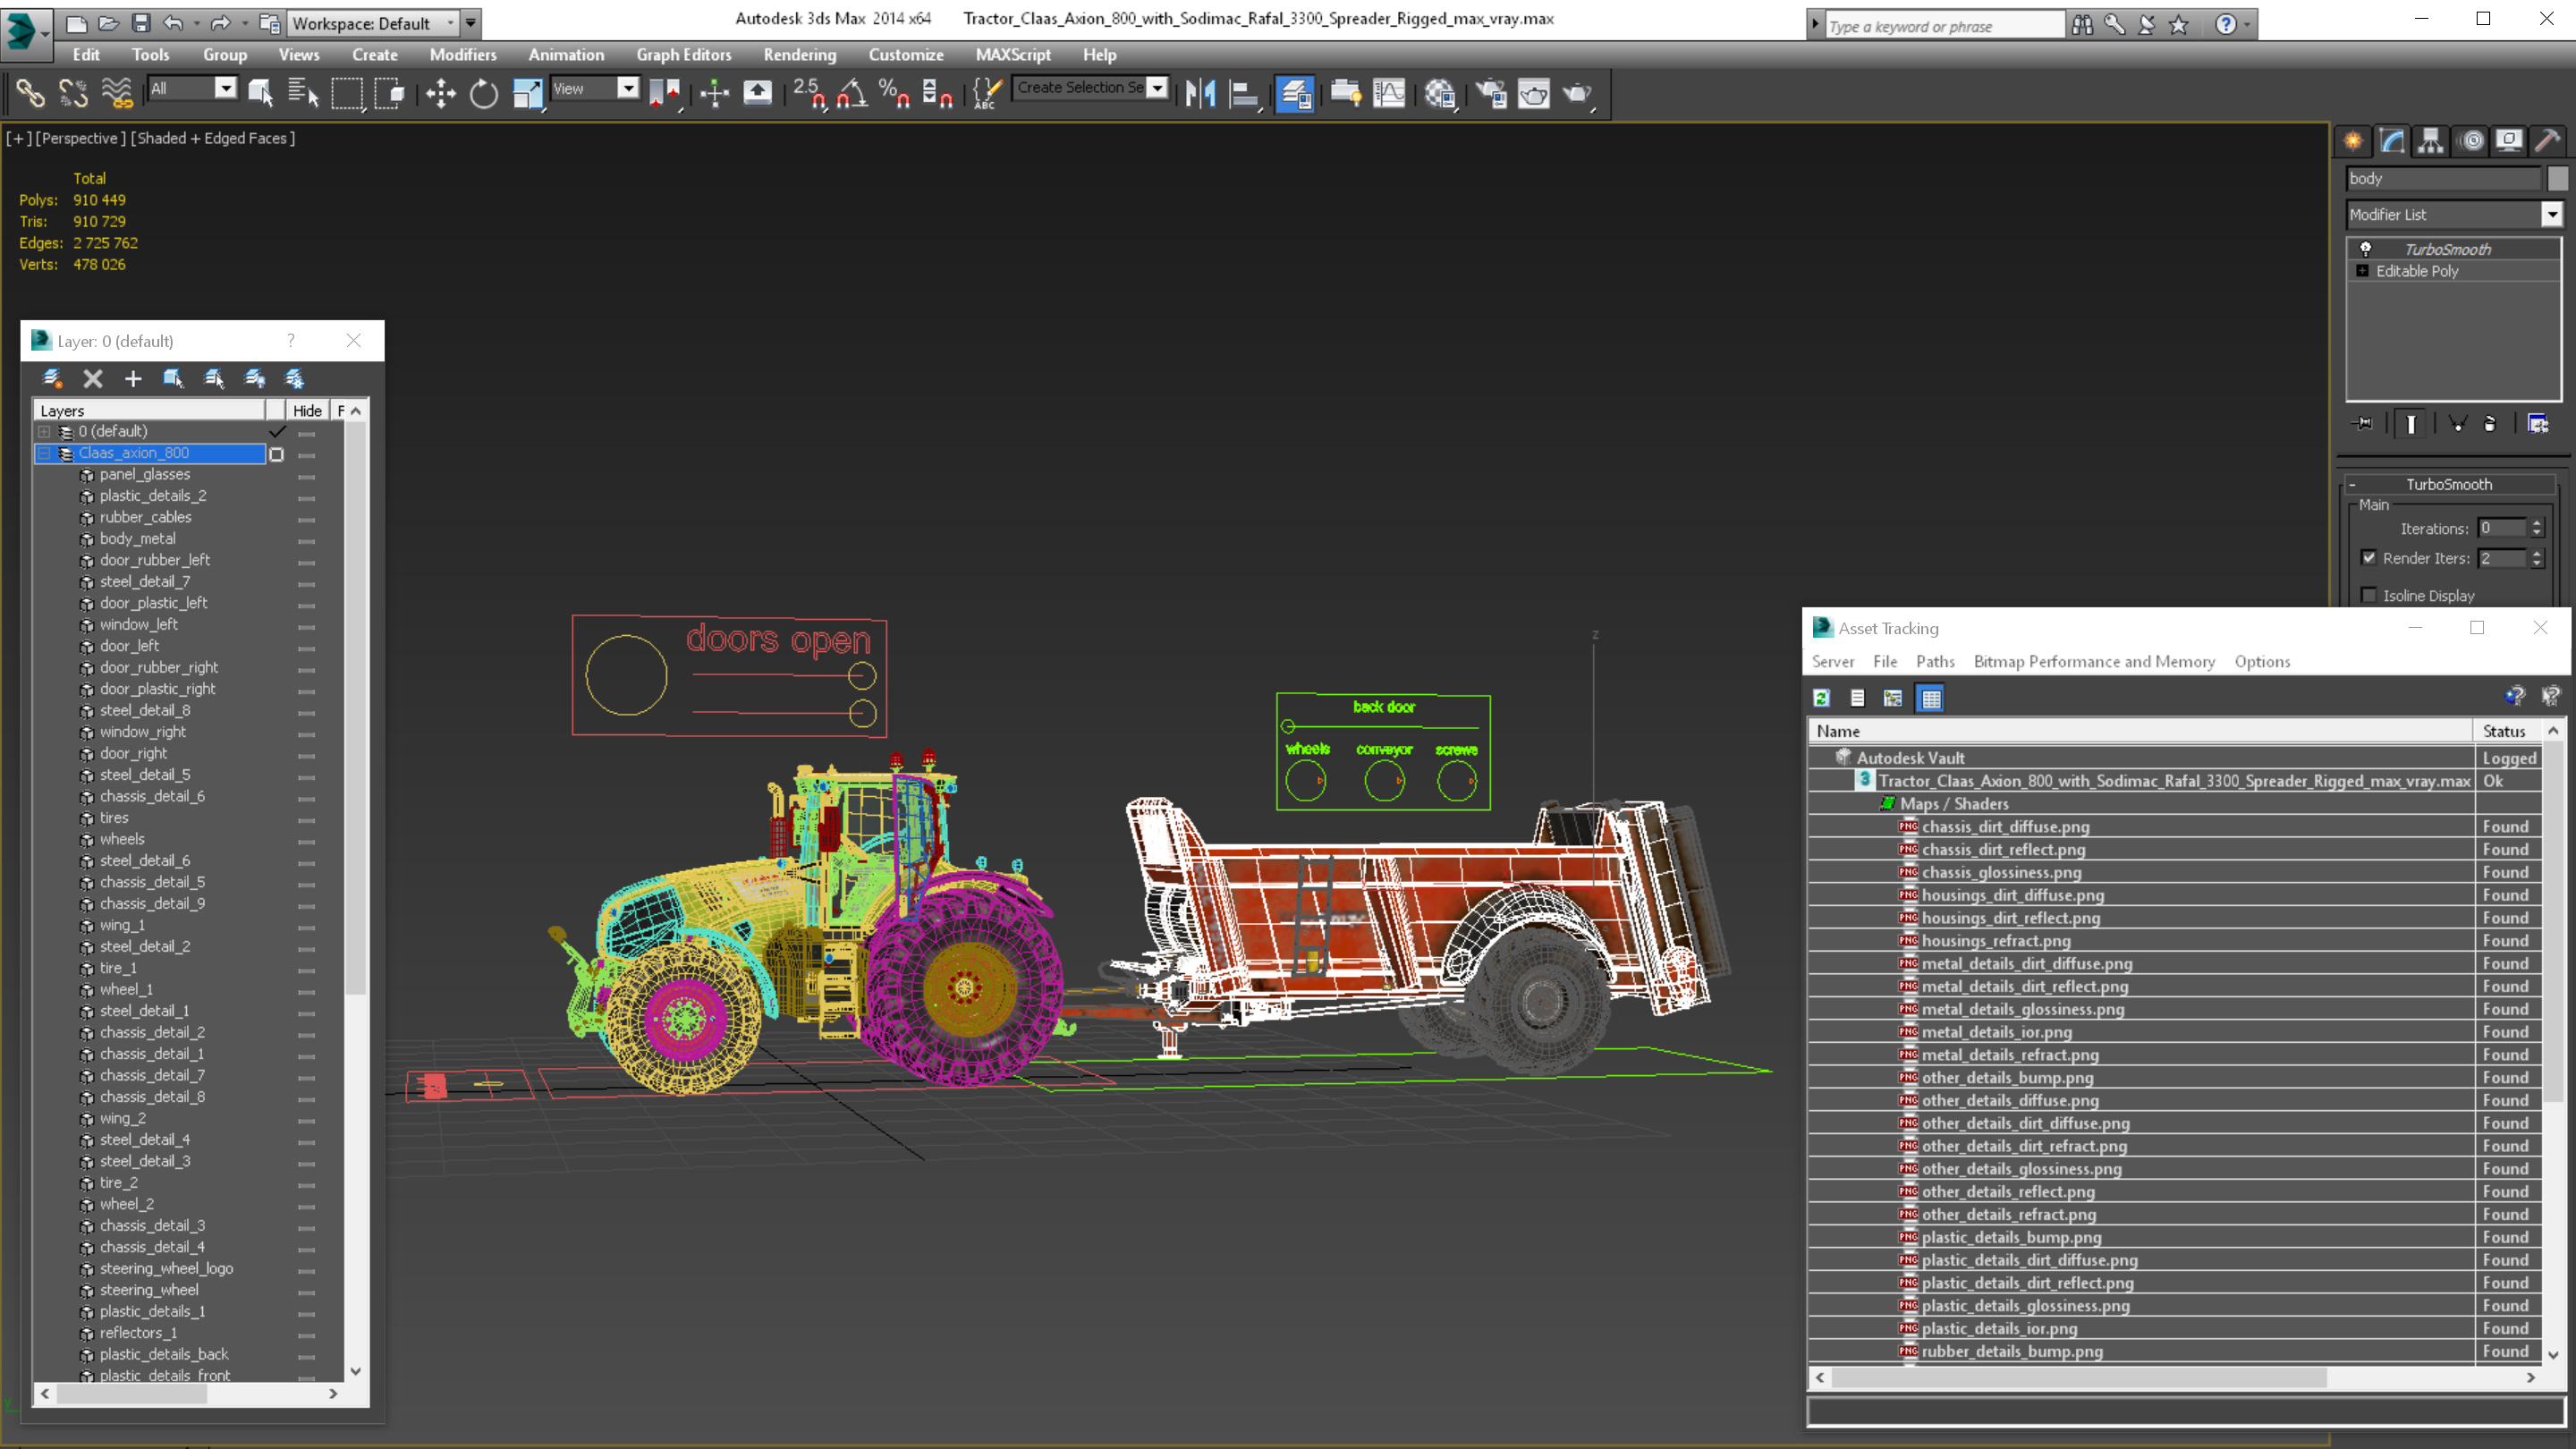This screenshot has width=2576, height=1449.
Task: Click the Bind to Space Warp tool
Action: (x=117, y=94)
